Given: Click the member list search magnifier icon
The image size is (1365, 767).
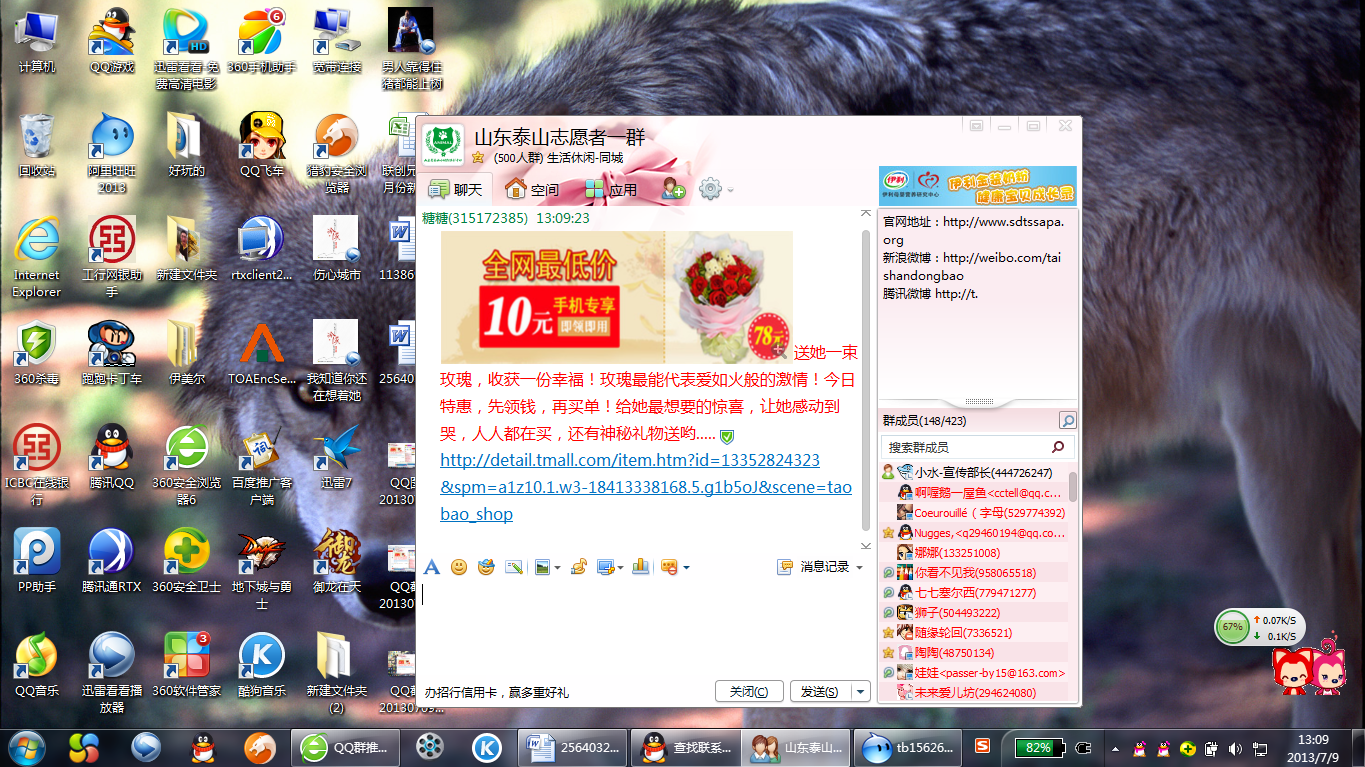Looking at the screenshot, I should pos(1068,421).
